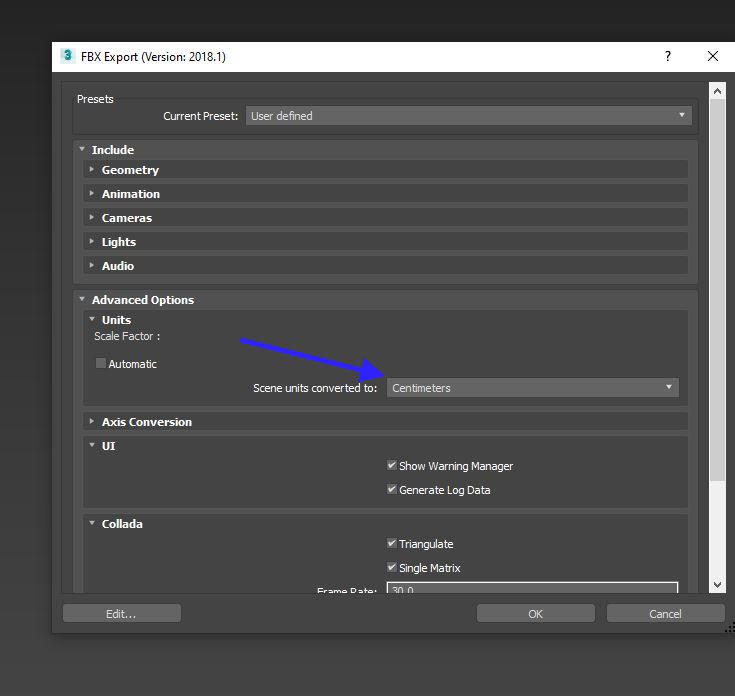Uncheck Show Warning Manager
Screen dimensions: 735x696
[x=392, y=466]
